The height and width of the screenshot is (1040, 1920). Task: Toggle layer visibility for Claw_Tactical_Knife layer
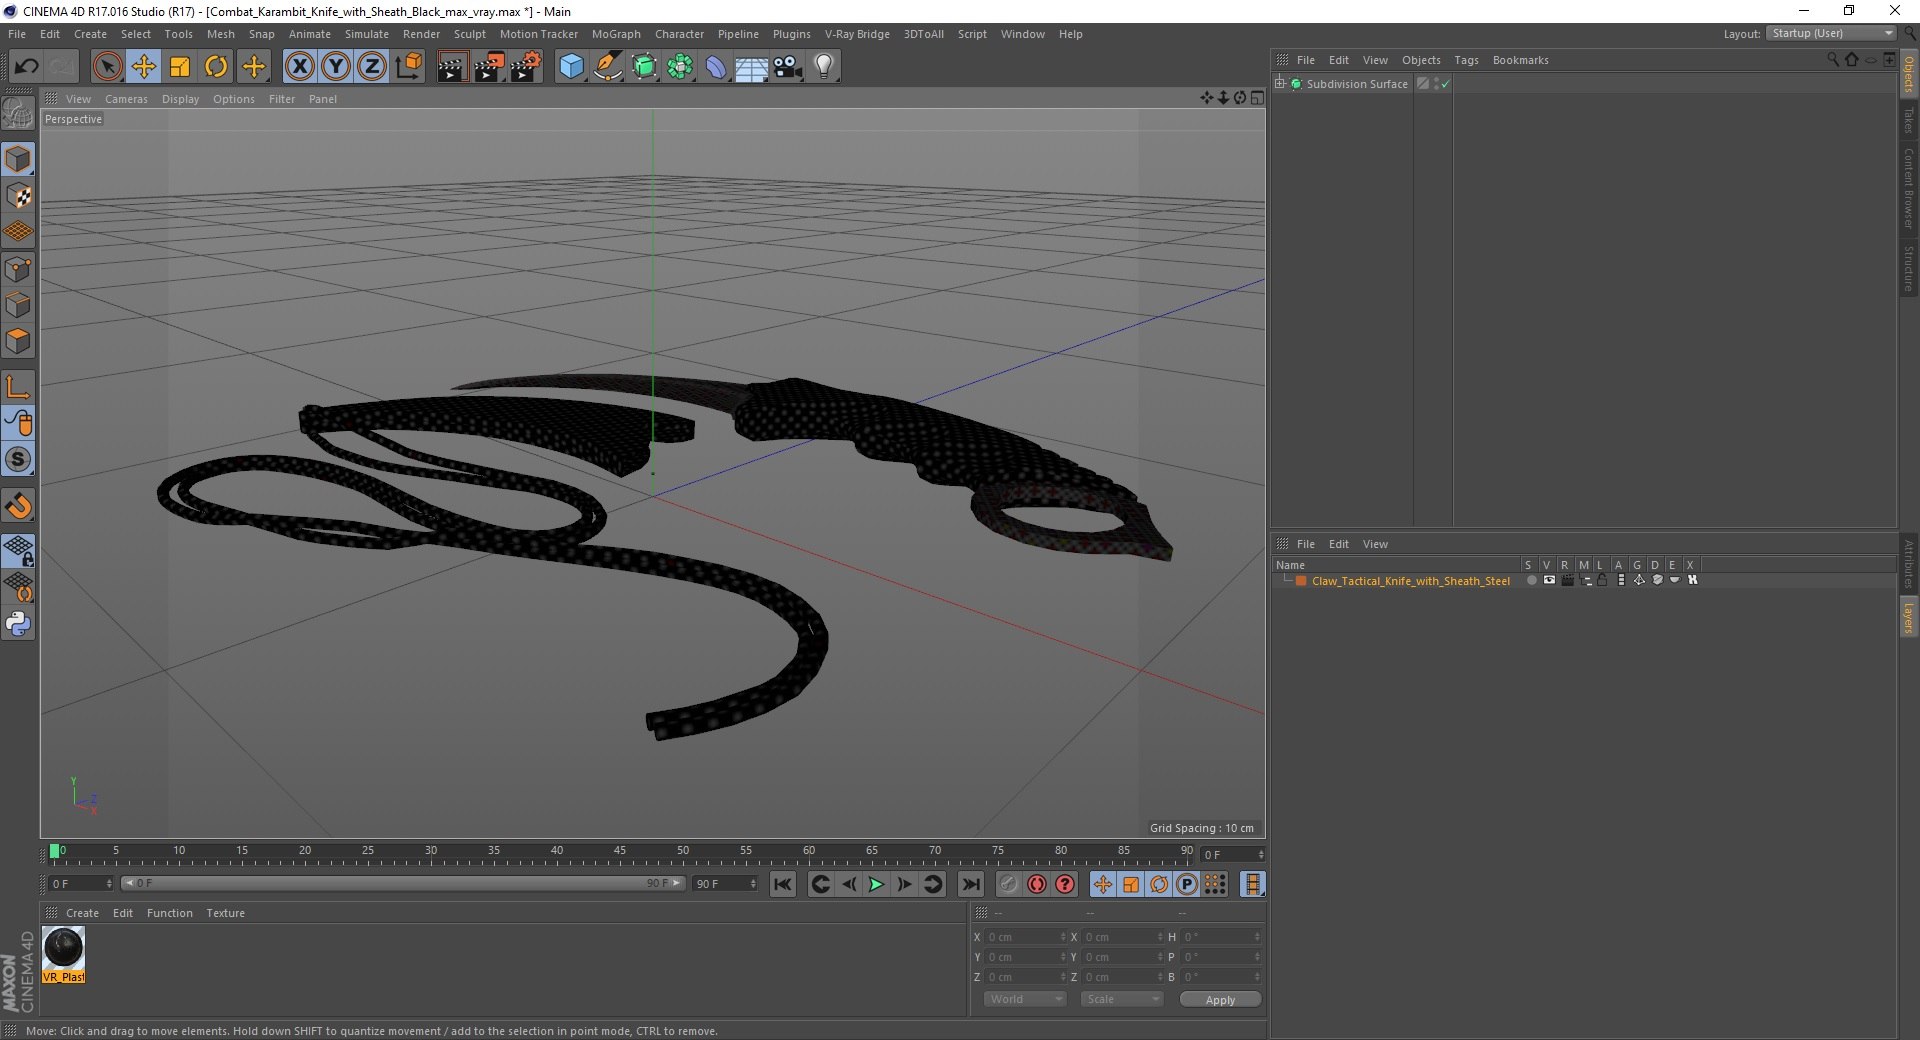(x=1549, y=580)
